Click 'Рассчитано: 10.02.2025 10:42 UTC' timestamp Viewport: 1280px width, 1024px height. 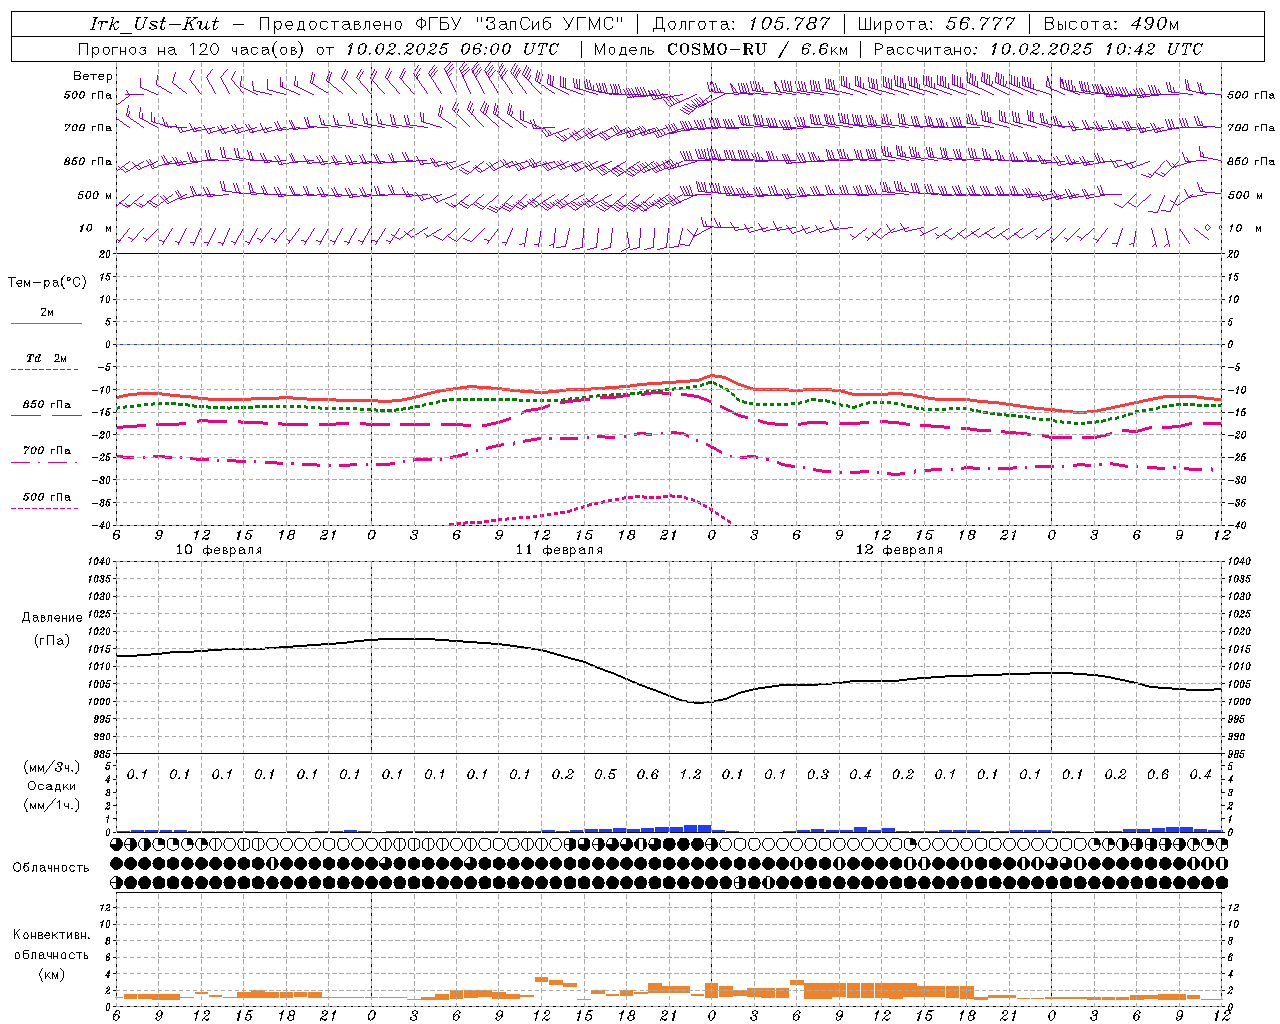[1038, 49]
